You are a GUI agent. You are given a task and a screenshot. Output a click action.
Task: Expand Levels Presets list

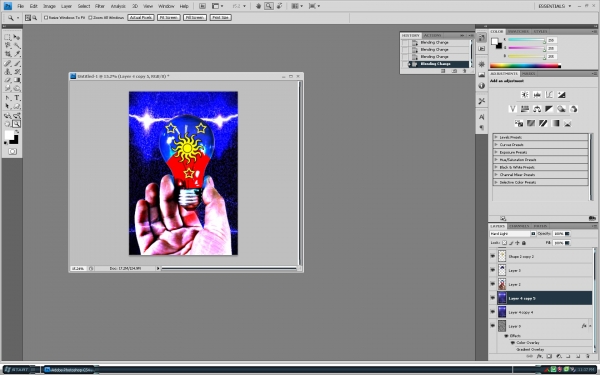coord(496,137)
